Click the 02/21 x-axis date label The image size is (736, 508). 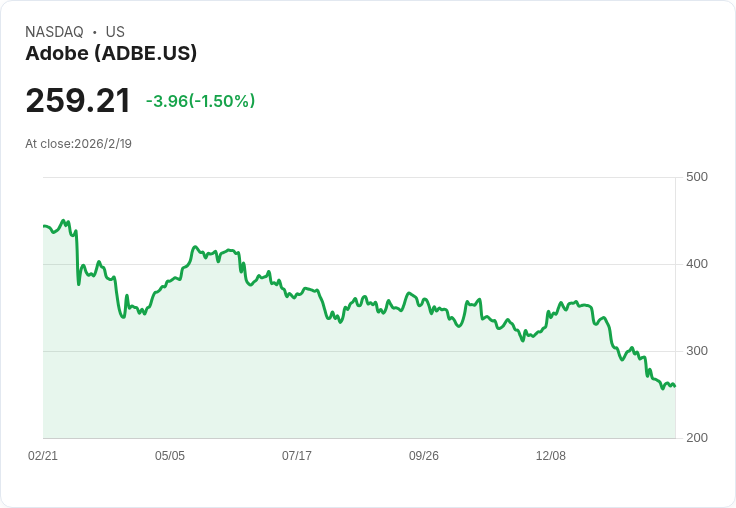pos(43,456)
